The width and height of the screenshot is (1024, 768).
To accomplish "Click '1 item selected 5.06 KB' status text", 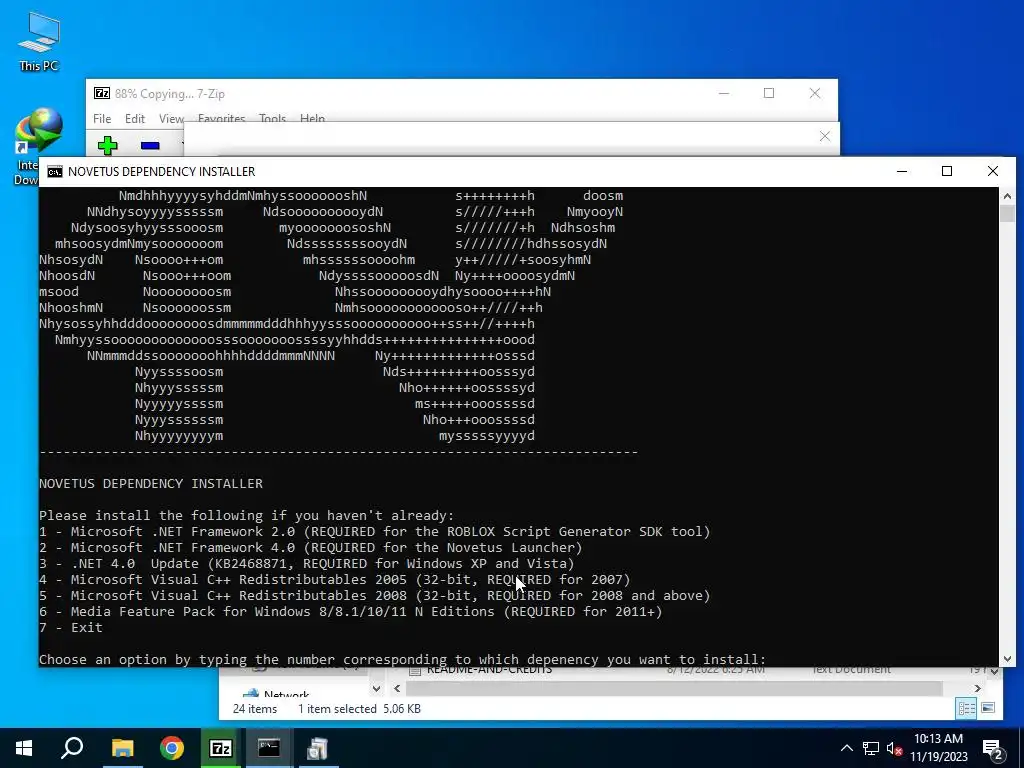I will coord(359,709).
